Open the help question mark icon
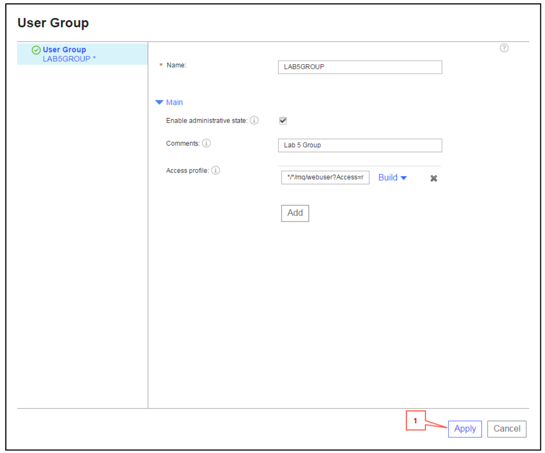The image size is (545, 453). (x=504, y=48)
